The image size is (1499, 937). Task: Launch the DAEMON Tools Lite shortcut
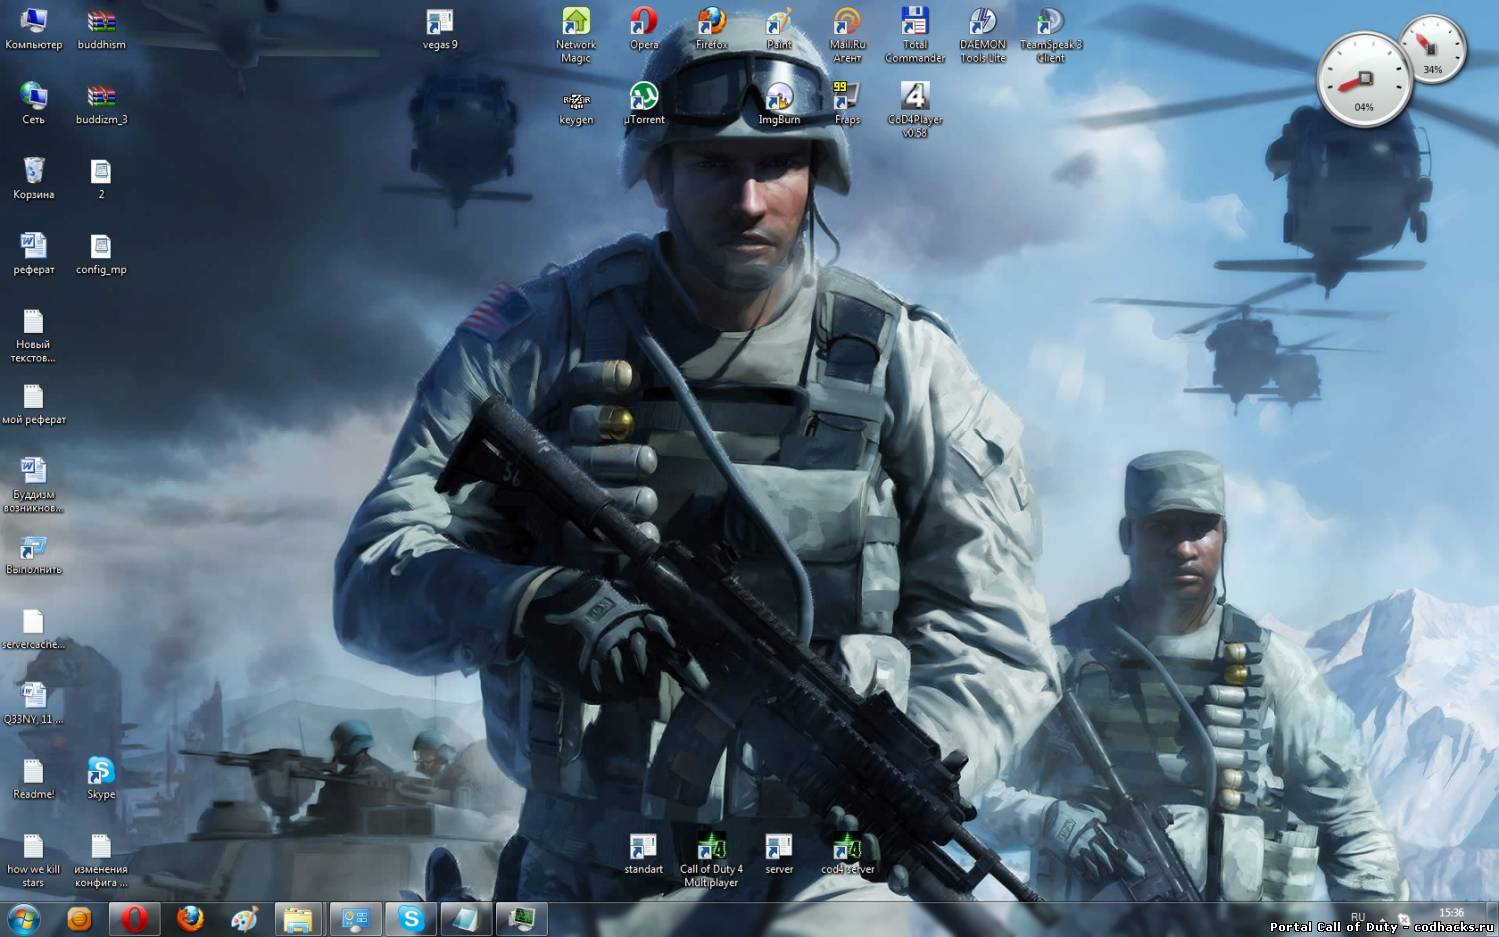pos(983,35)
